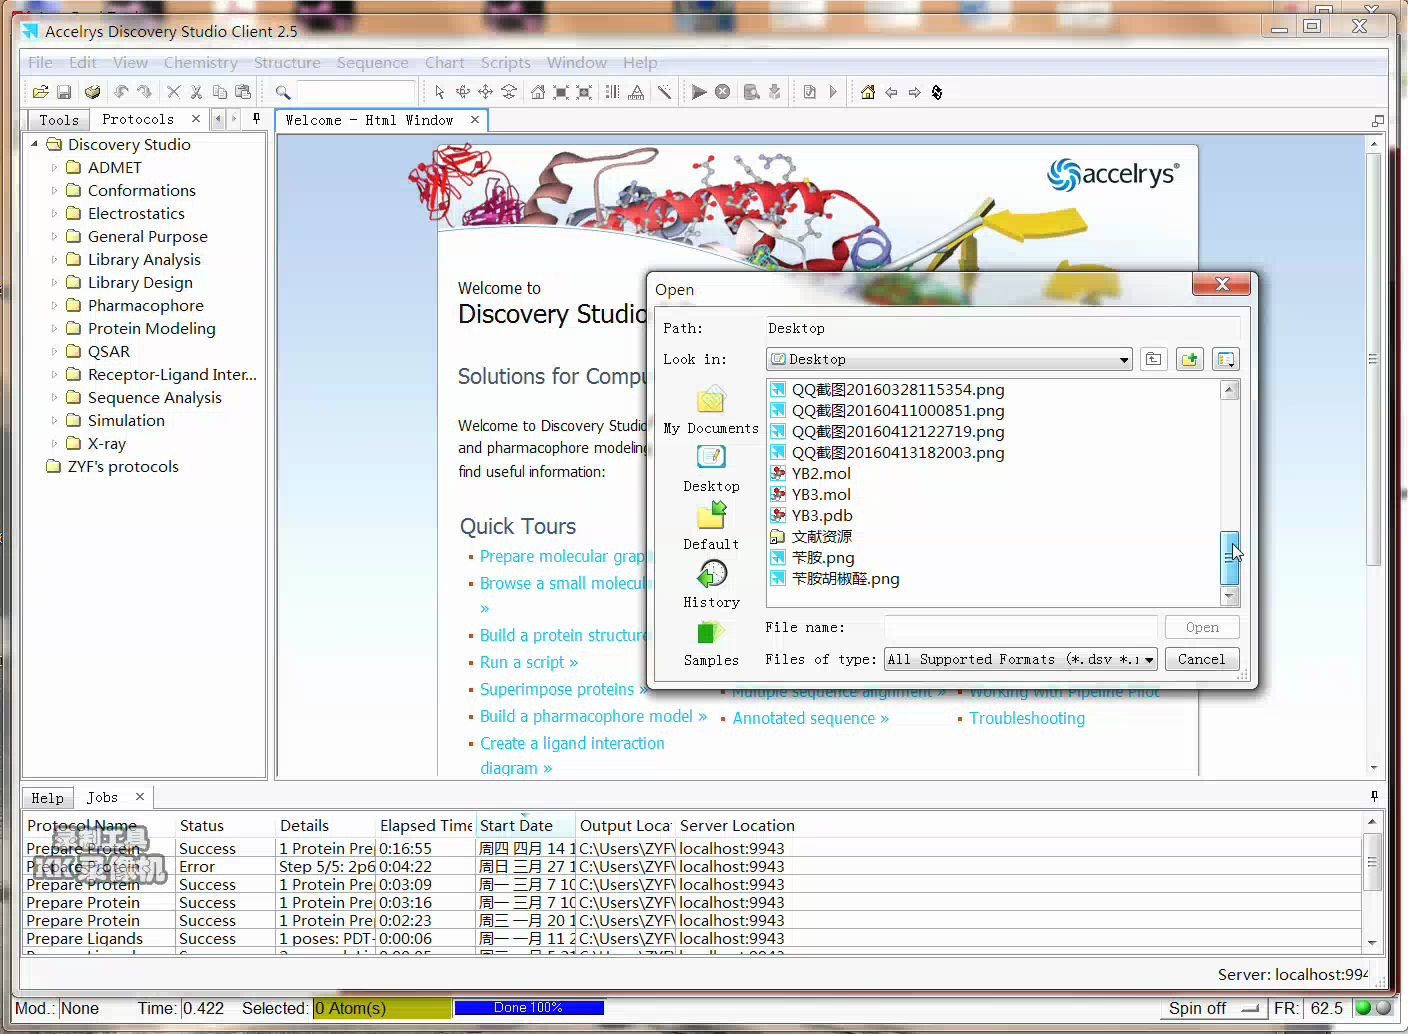Select the Translate move tool icon
The height and width of the screenshot is (1034, 1408).
tap(485, 92)
